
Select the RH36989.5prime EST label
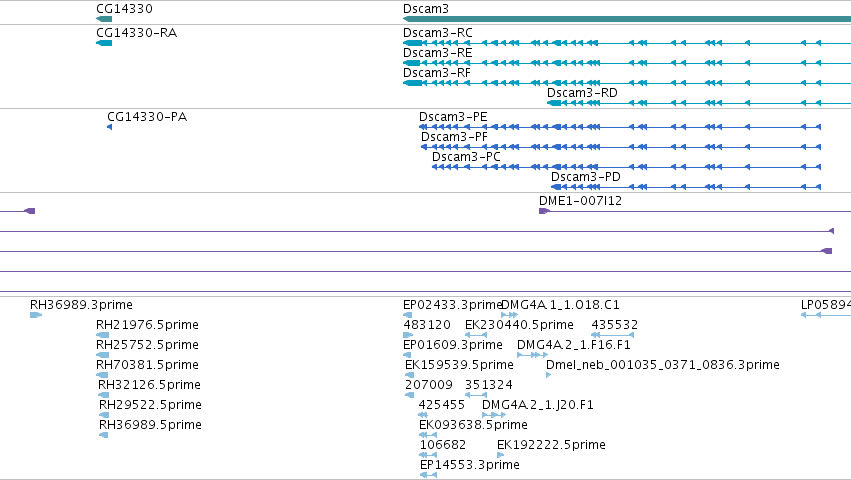[x=150, y=425]
